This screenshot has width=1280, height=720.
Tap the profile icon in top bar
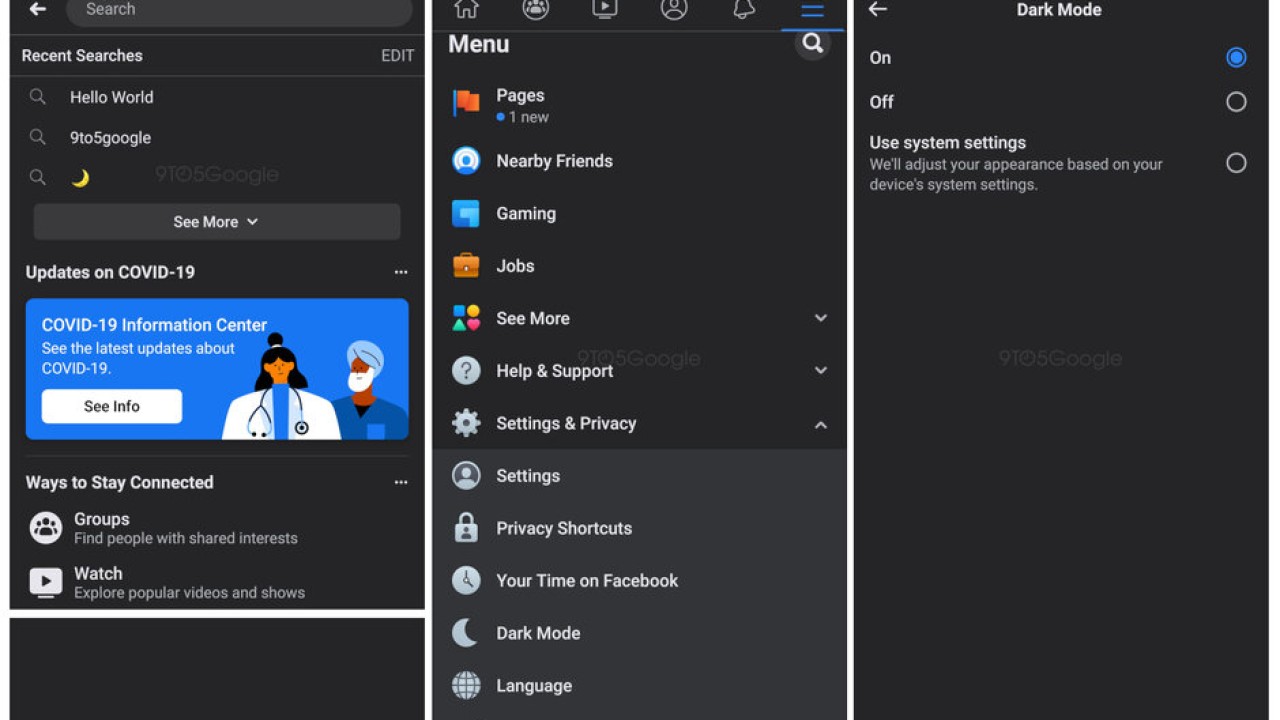pyautogui.click(x=674, y=10)
